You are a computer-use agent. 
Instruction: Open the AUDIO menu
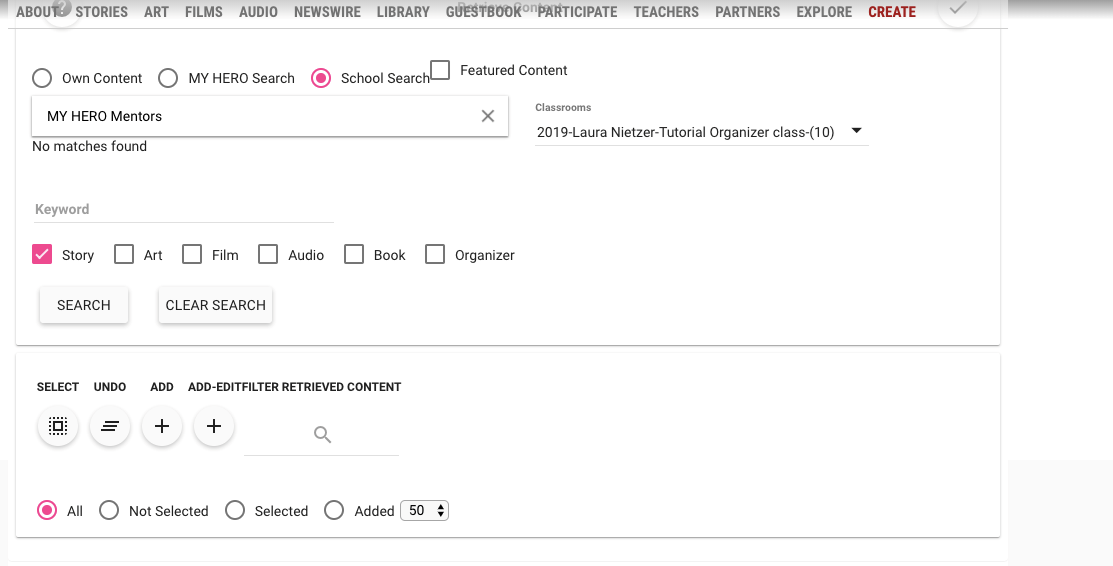[x=258, y=12]
